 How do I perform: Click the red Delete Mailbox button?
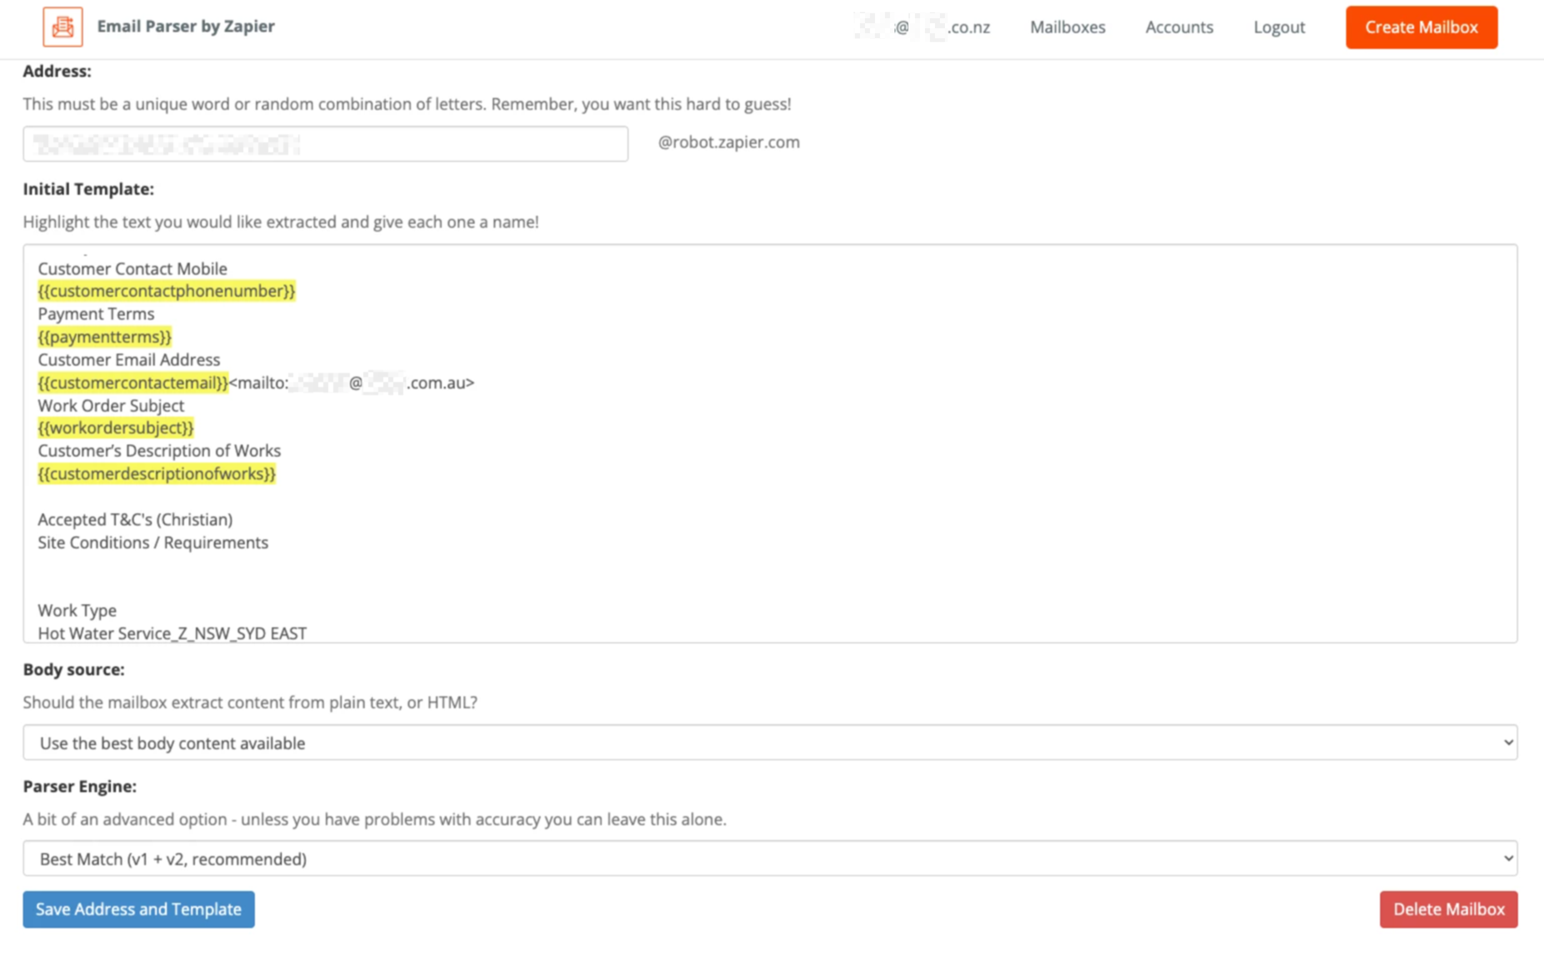click(x=1448, y=909)
